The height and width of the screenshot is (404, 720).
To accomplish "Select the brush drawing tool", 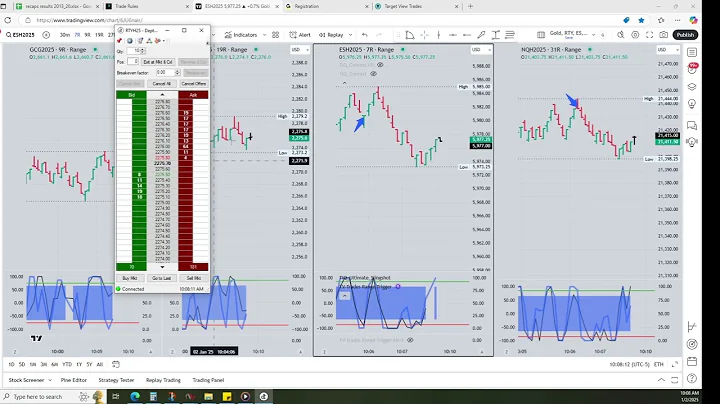I will tap(481, 35).
